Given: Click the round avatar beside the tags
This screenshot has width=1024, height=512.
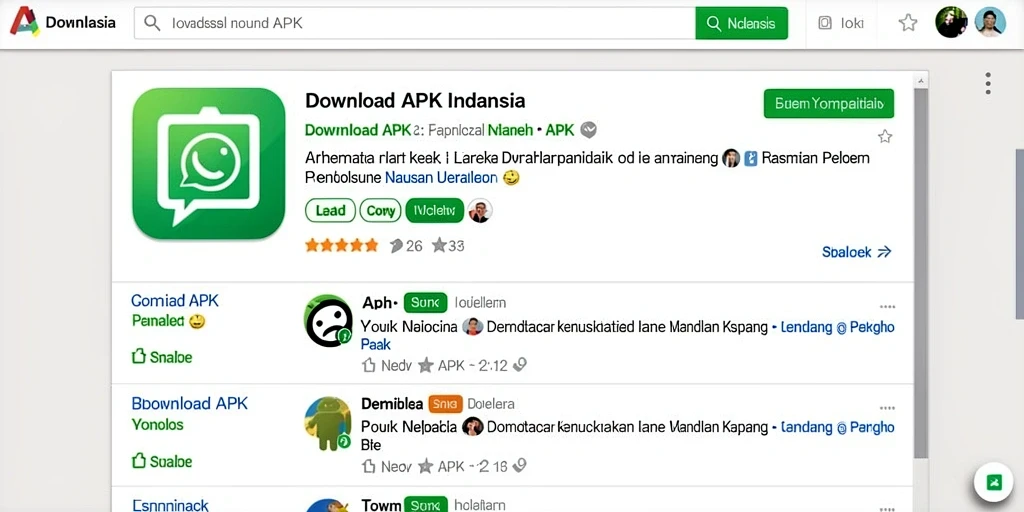Looking at the screenshot, I should (480, 211).
